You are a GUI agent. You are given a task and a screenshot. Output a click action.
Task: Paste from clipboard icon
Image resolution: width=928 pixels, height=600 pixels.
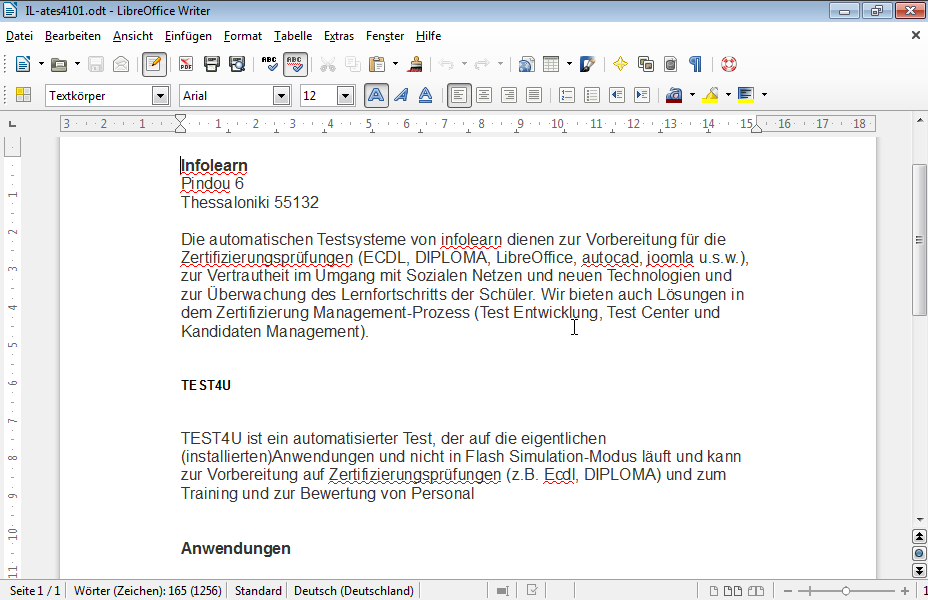(x=377, y=64)
